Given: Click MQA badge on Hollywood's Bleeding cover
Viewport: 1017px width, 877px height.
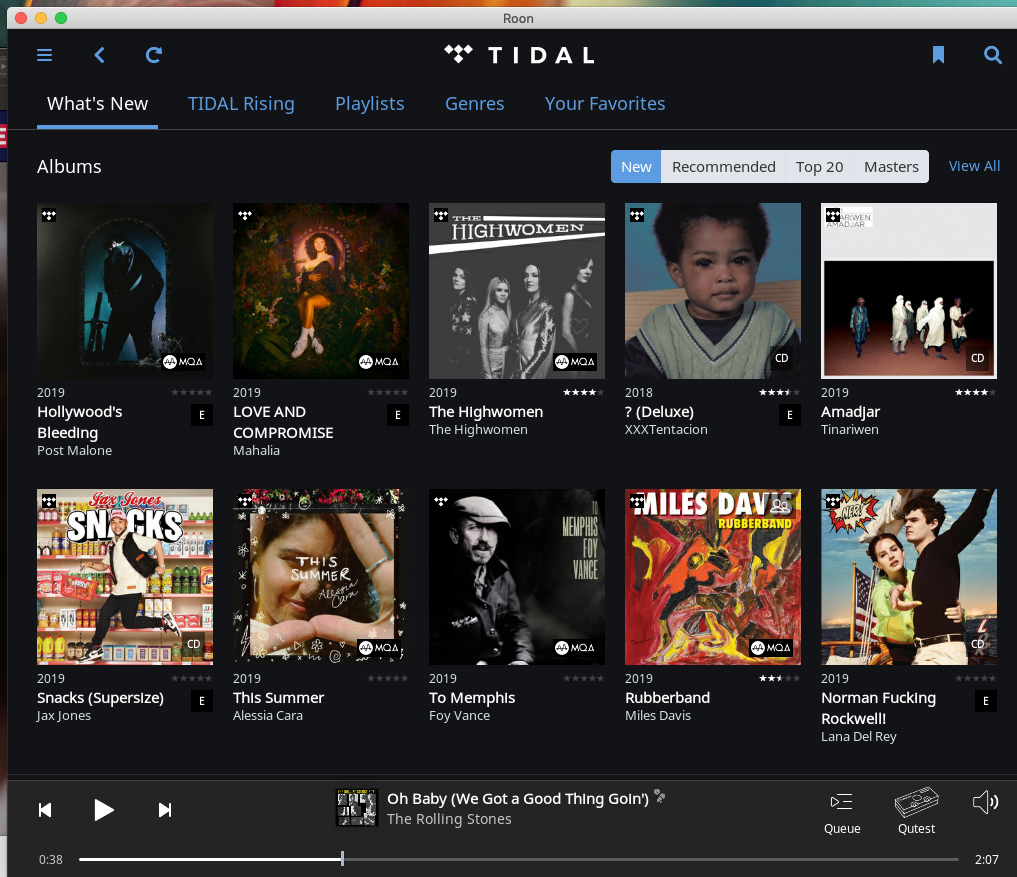Looking at the screenshot, I should tap(183, 362).
